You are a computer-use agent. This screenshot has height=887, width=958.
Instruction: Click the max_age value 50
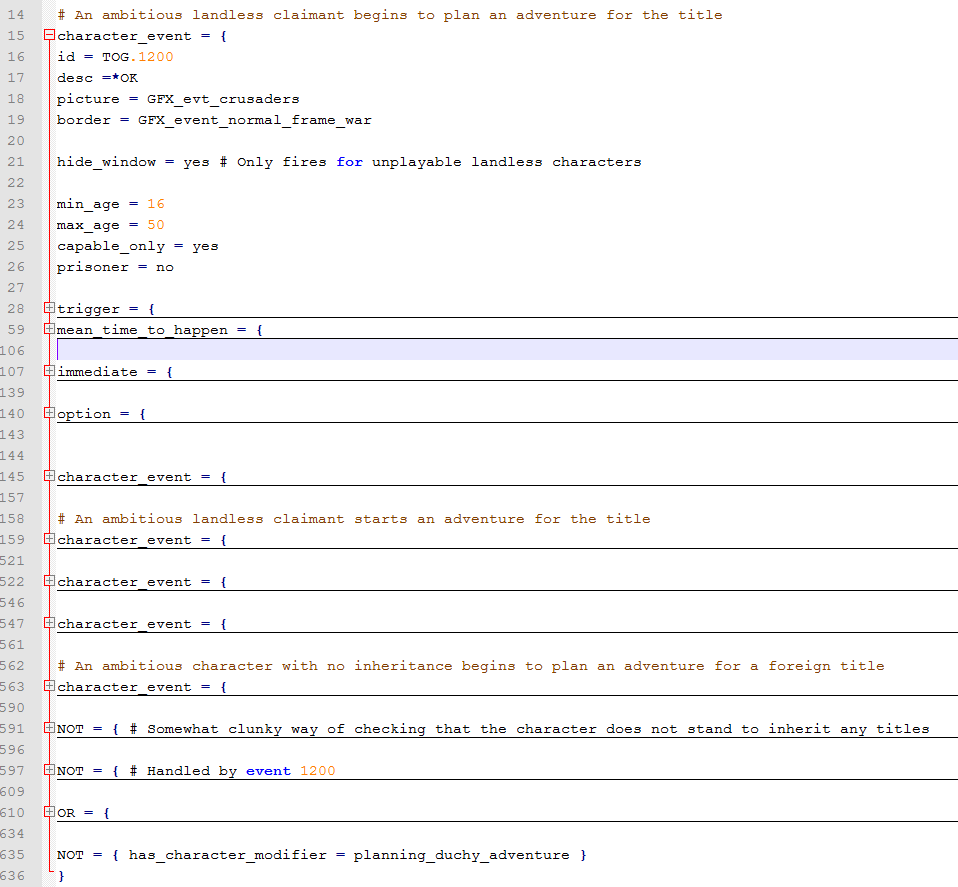tap(155, 225)
